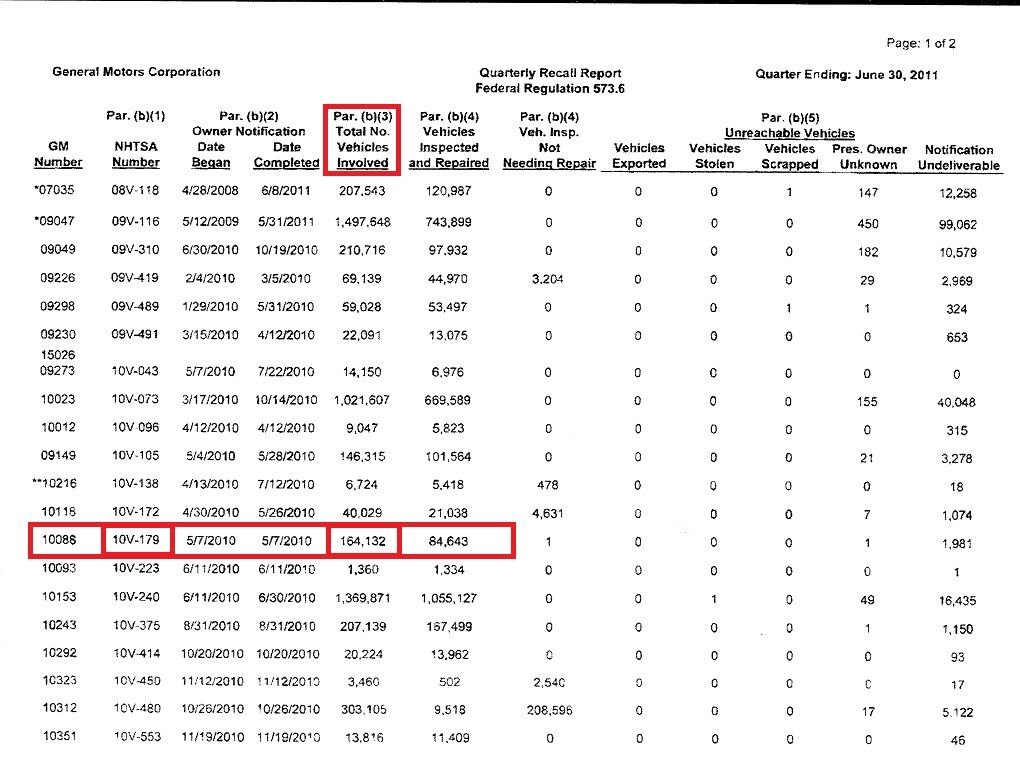Select the 208,596 not needing repair value
The image size is (1020, 767).
click(549, 712)
